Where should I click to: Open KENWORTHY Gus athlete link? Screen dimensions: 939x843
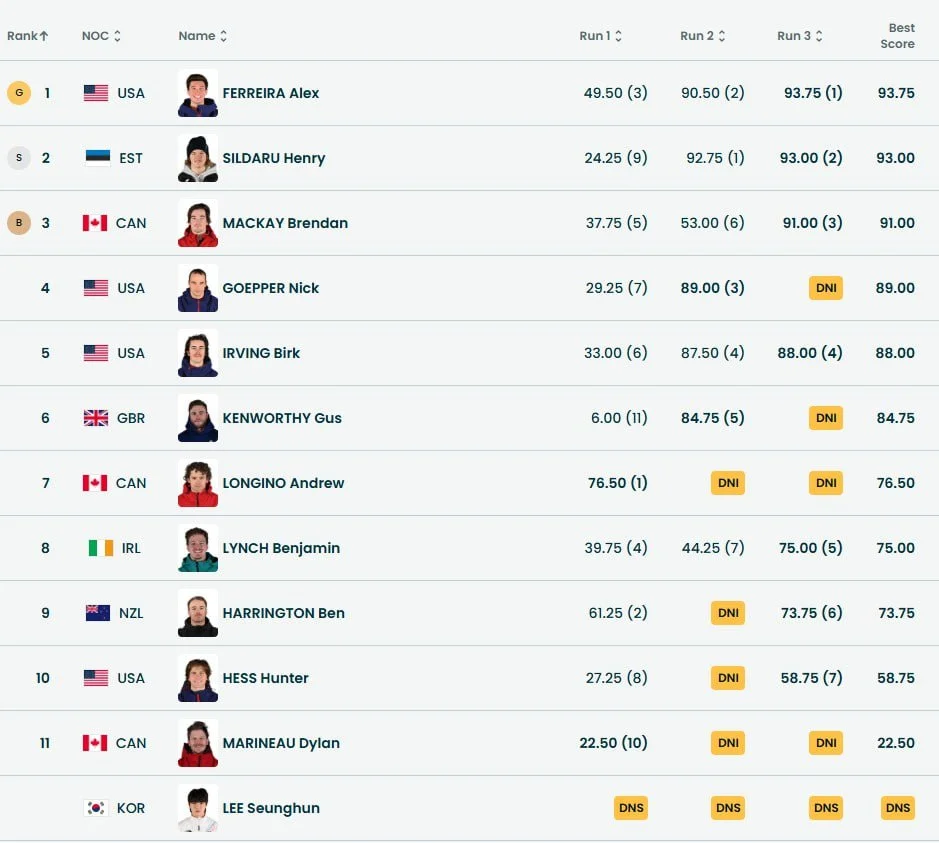click(282, 418)
